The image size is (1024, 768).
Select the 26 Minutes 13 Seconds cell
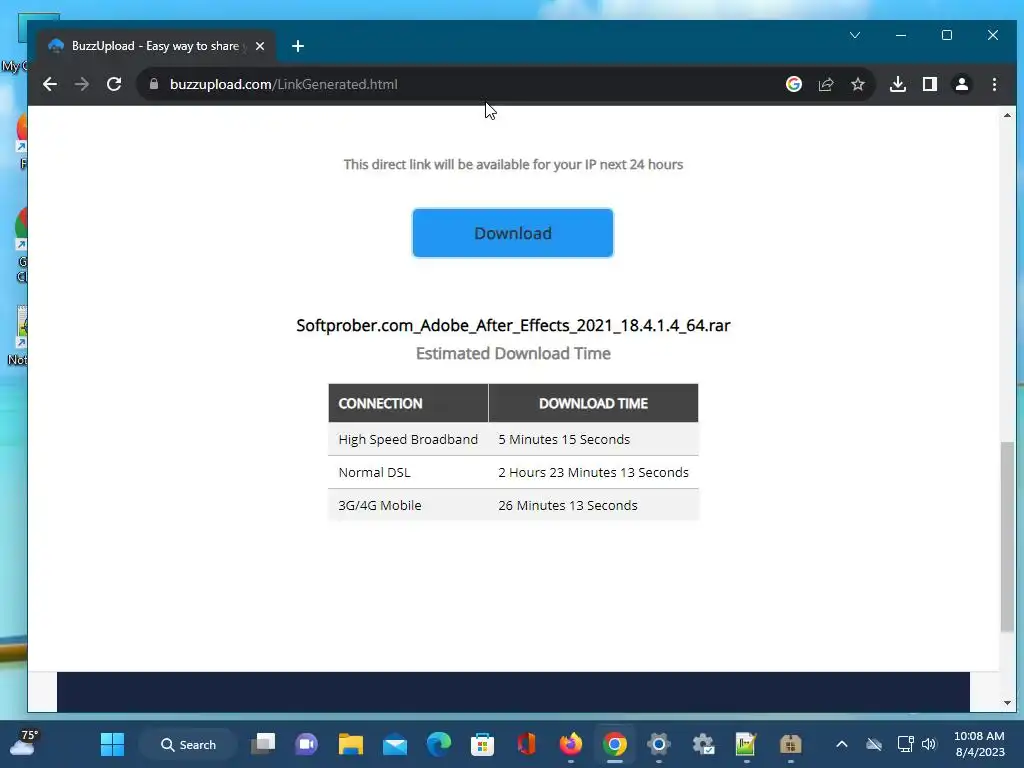tap(593, 505)
